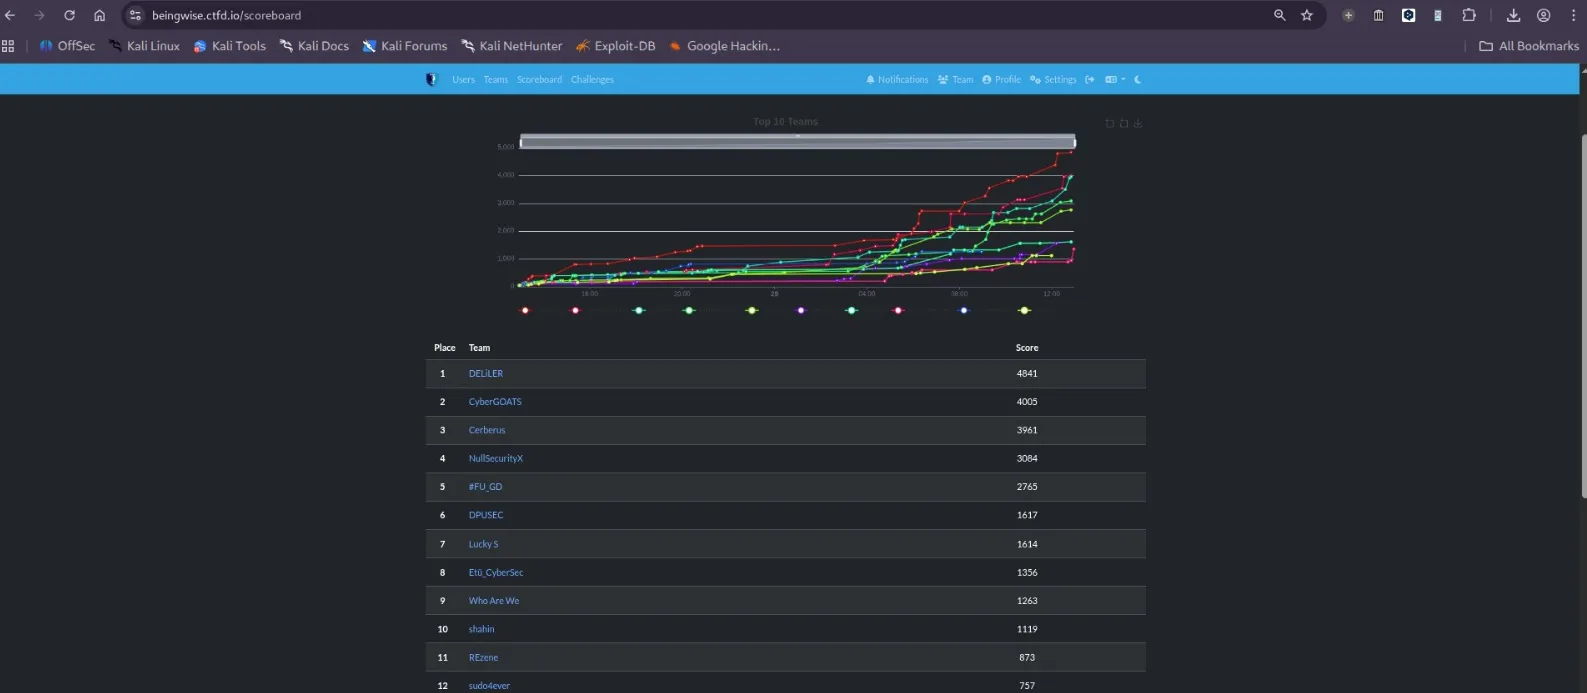Open the NullSecurityX team page
This screenshot has height=693, width=1587.
click(x=496, y=458)
